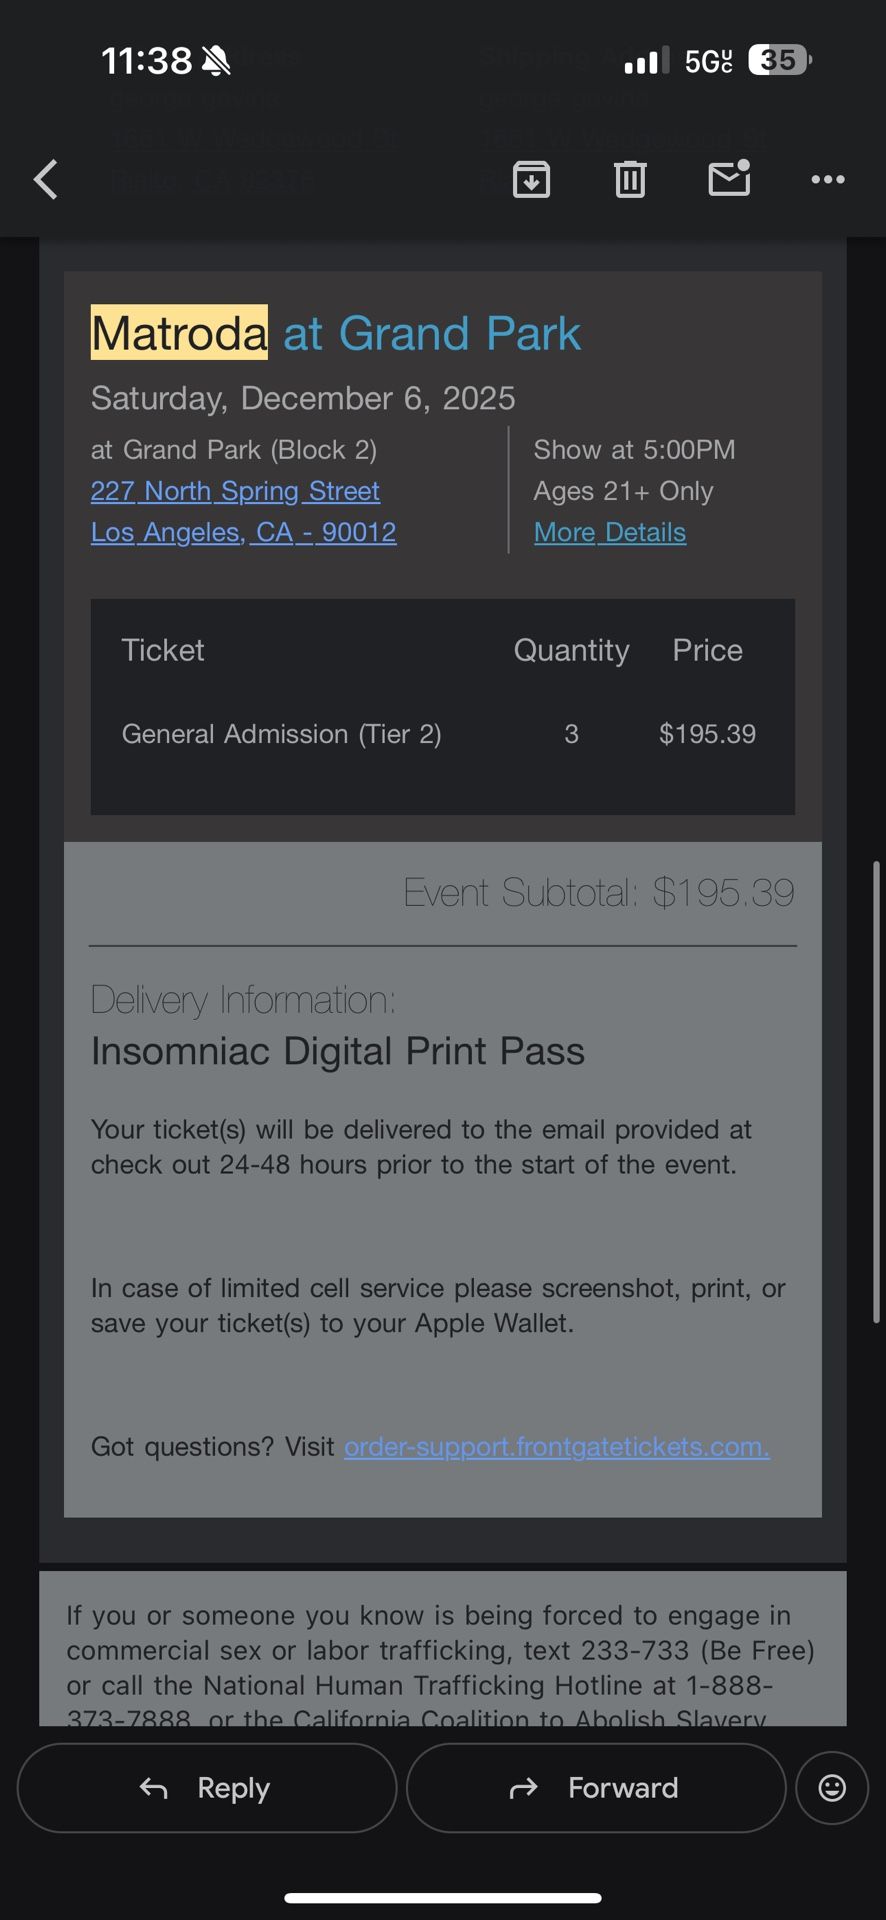
Task: Add an emoji reaction
Action: (832, 1788)
